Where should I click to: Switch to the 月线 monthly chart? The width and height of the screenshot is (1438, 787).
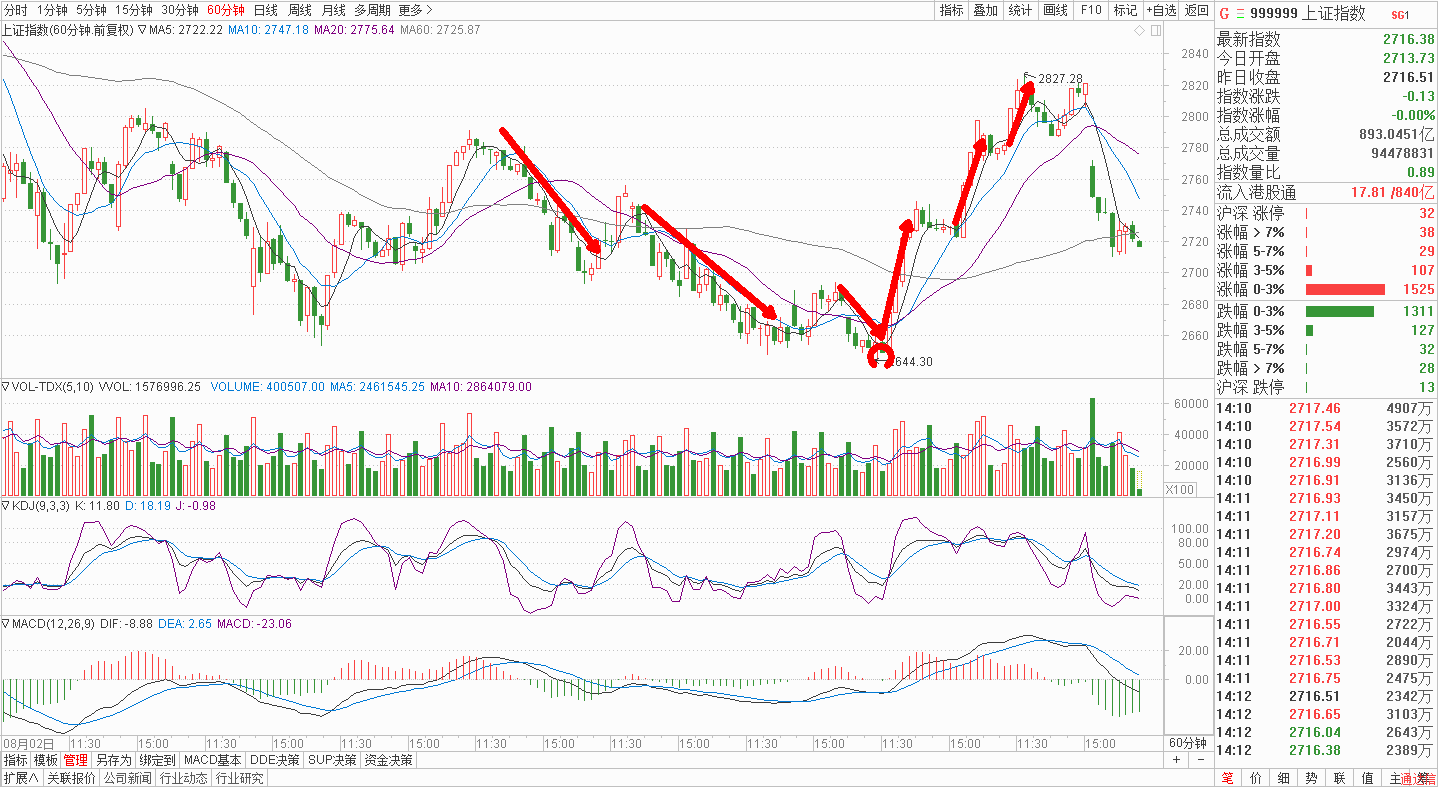click(333, 10)
